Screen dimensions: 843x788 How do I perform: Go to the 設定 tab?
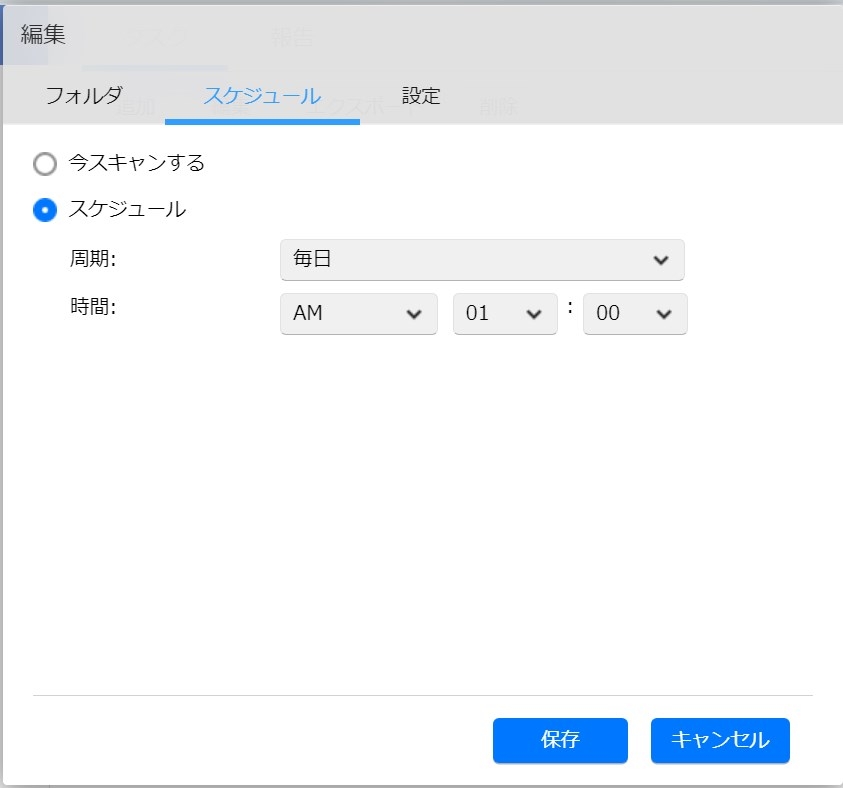tap(421, 96)
